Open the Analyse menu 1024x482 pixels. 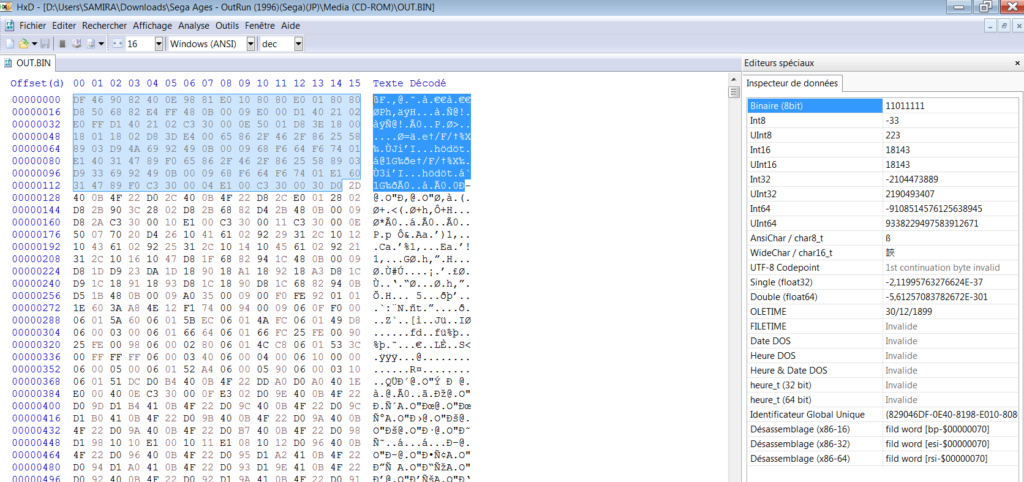(x=194, y=25)
